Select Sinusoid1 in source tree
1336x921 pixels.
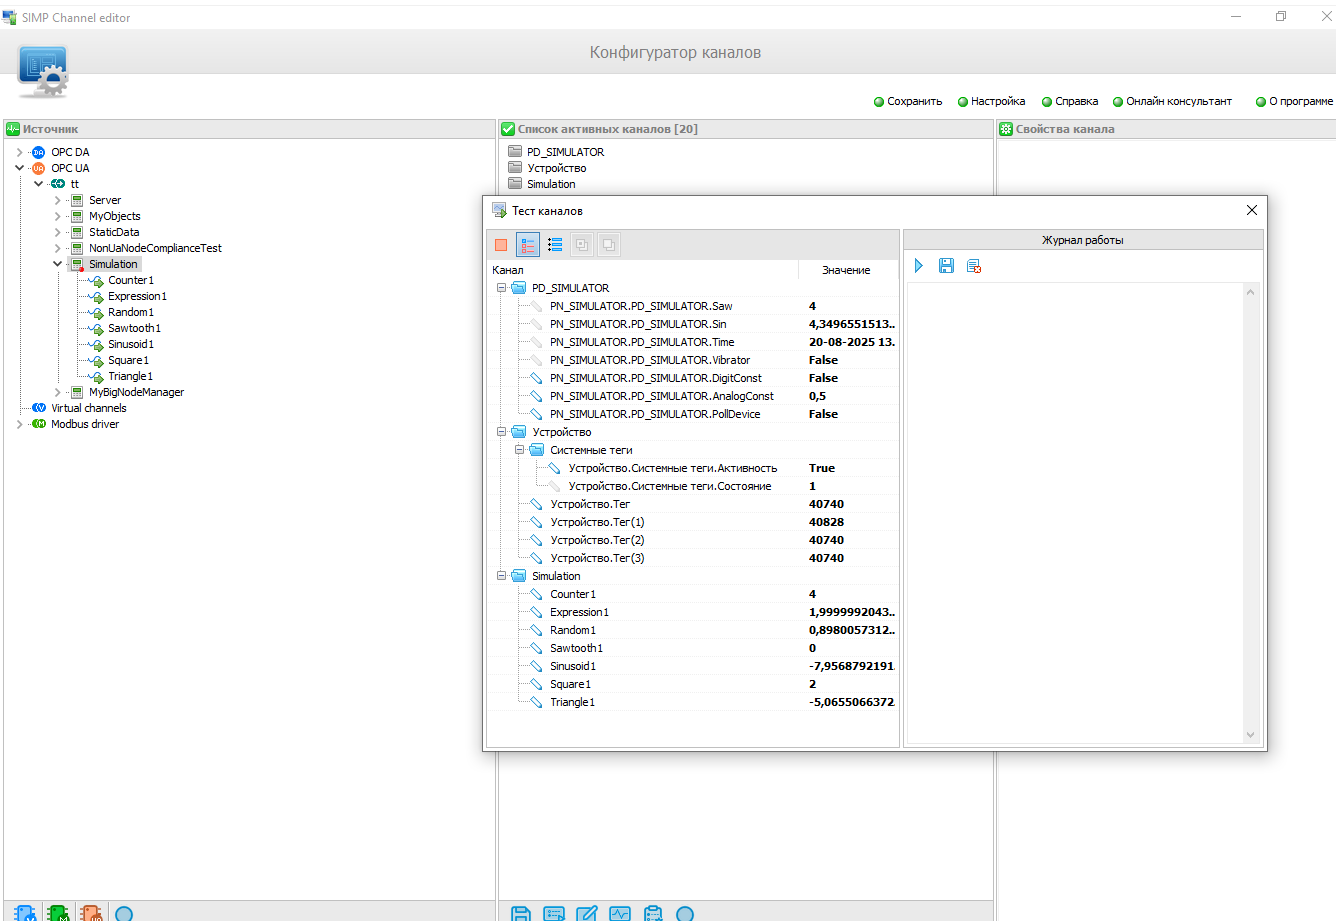pos(131,344)
